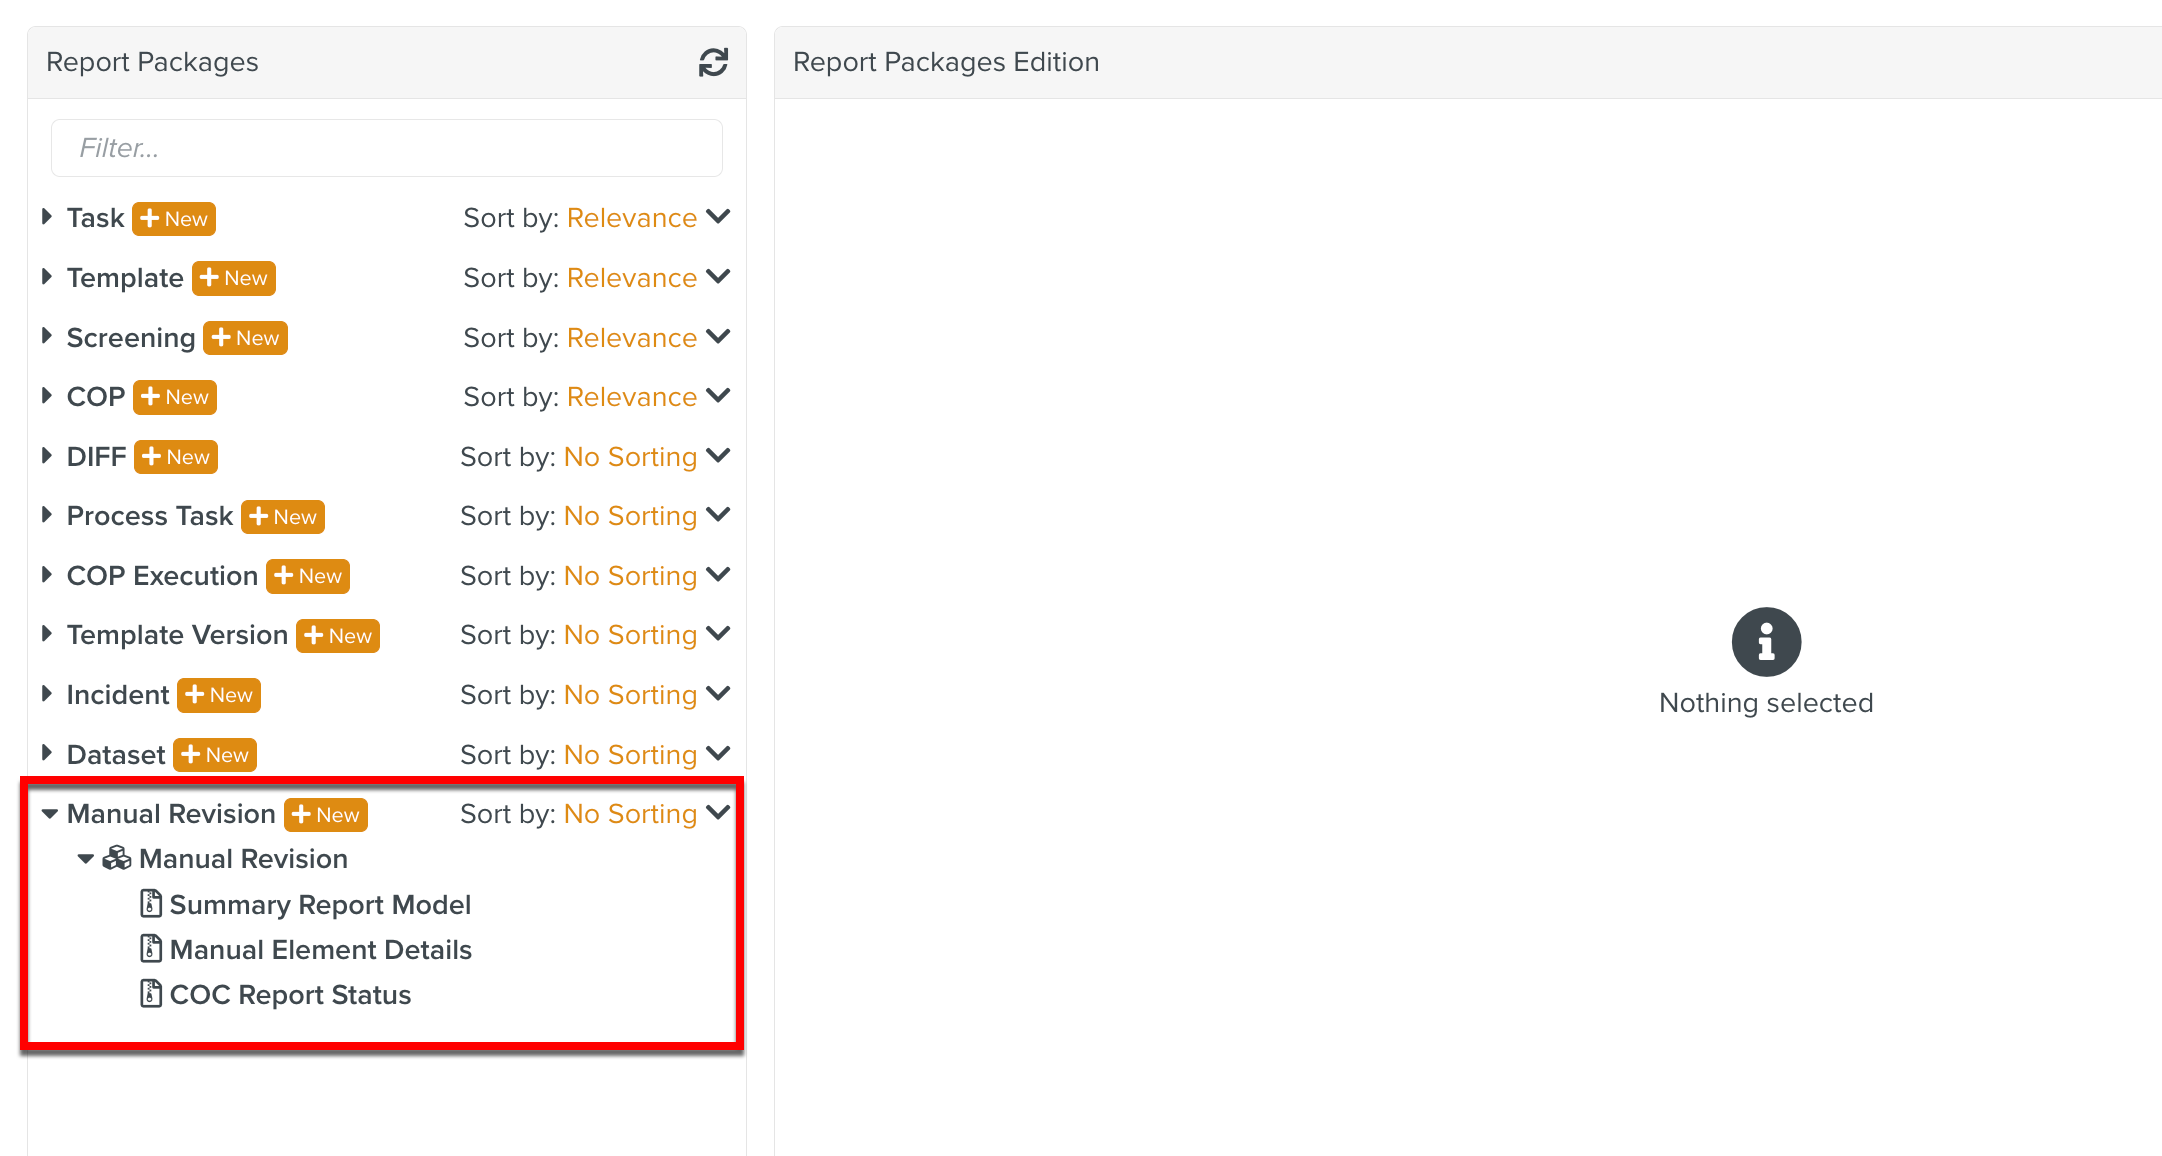
Task: Open Template sort dropdown chevron
Action: 718,277
